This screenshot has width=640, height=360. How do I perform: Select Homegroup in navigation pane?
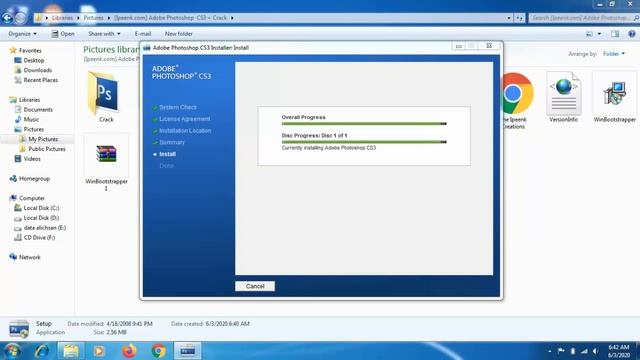point(34,178)
